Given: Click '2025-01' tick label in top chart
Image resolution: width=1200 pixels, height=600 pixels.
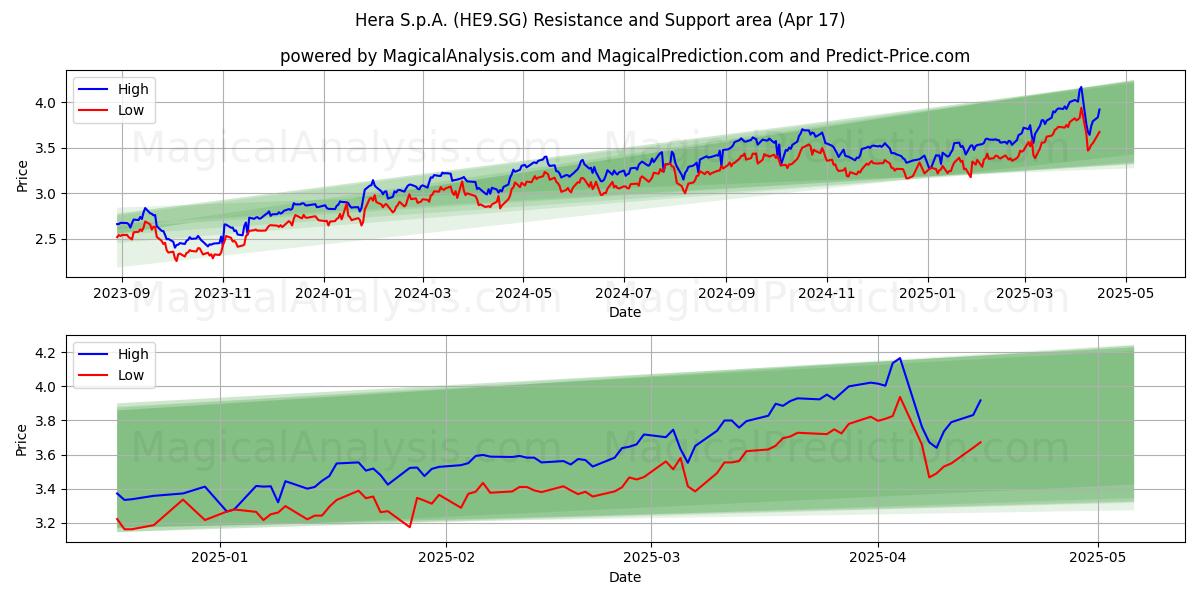Looking at the screenshot, I should click(927, 295).
